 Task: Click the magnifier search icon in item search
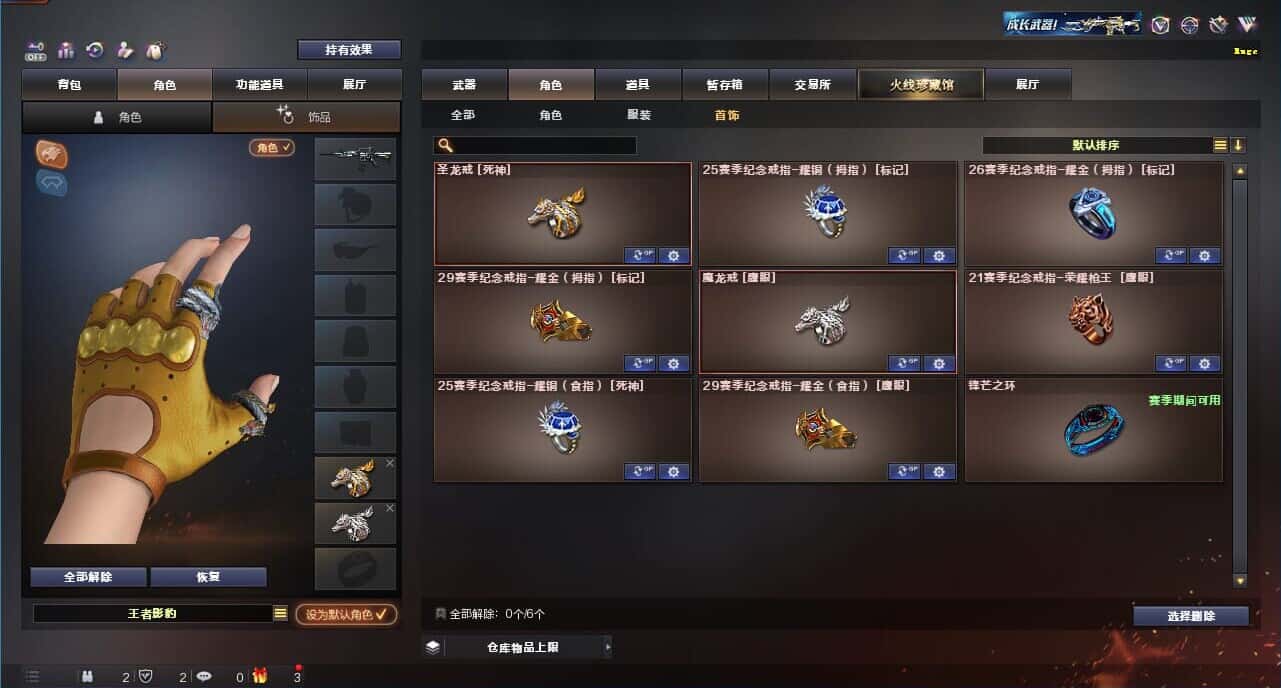coord(445,146)
